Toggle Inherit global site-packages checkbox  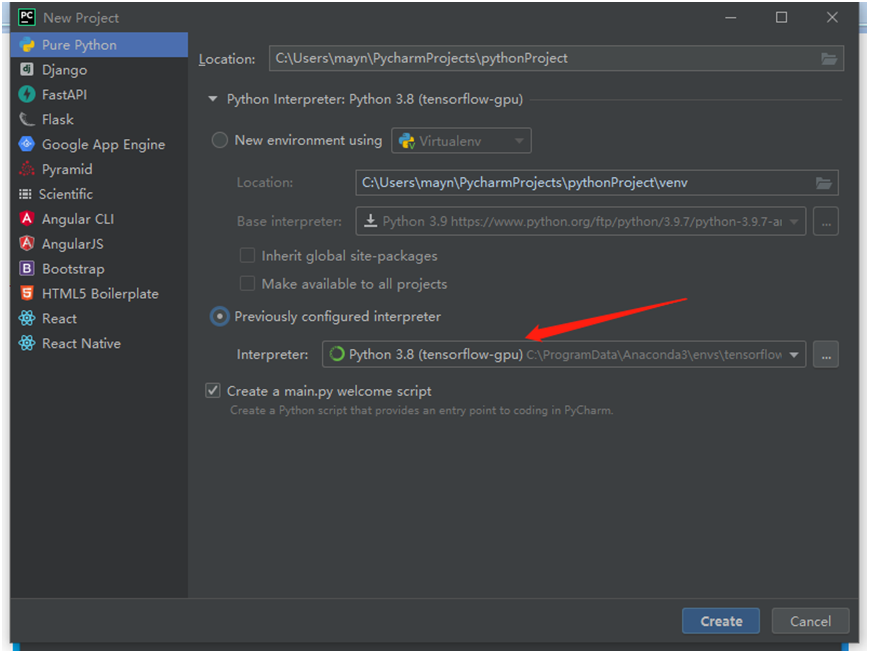tap(247, 256)
